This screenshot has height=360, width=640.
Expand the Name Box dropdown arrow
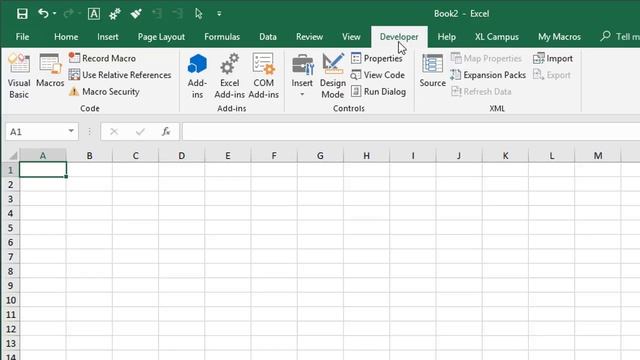71,131
